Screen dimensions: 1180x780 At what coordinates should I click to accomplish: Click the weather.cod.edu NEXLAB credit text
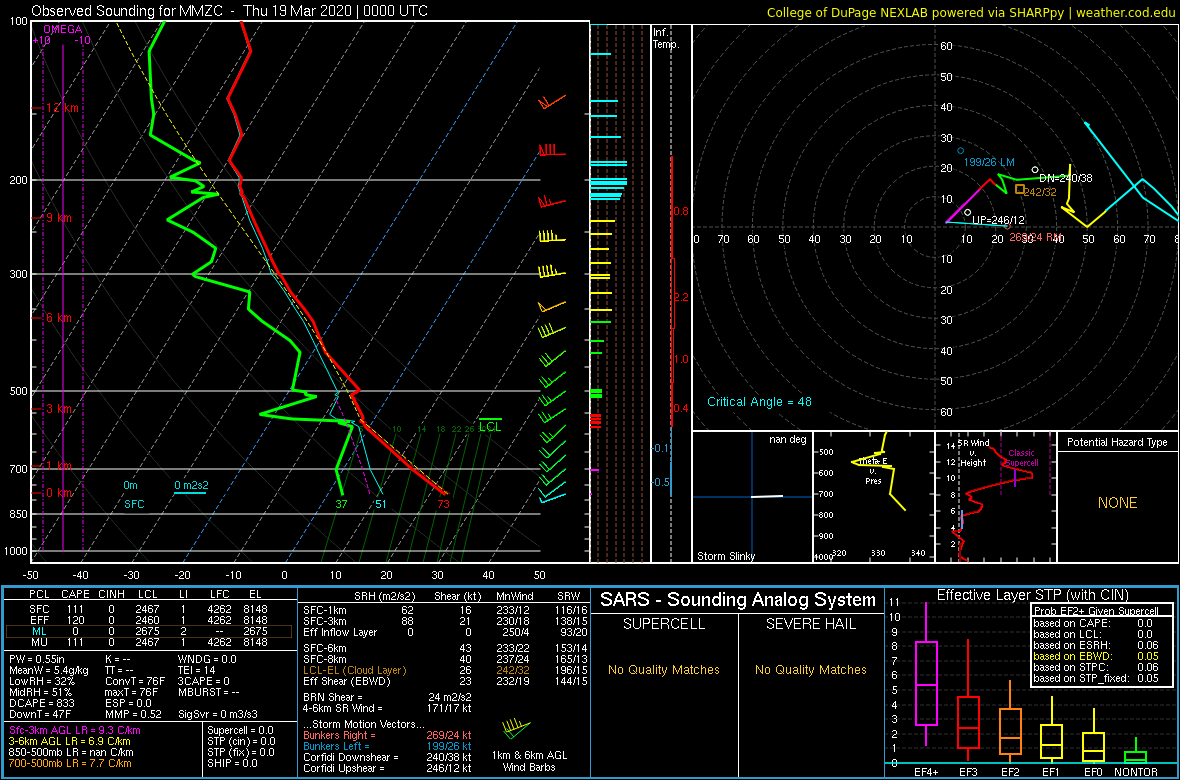click(x=971, y=12)
